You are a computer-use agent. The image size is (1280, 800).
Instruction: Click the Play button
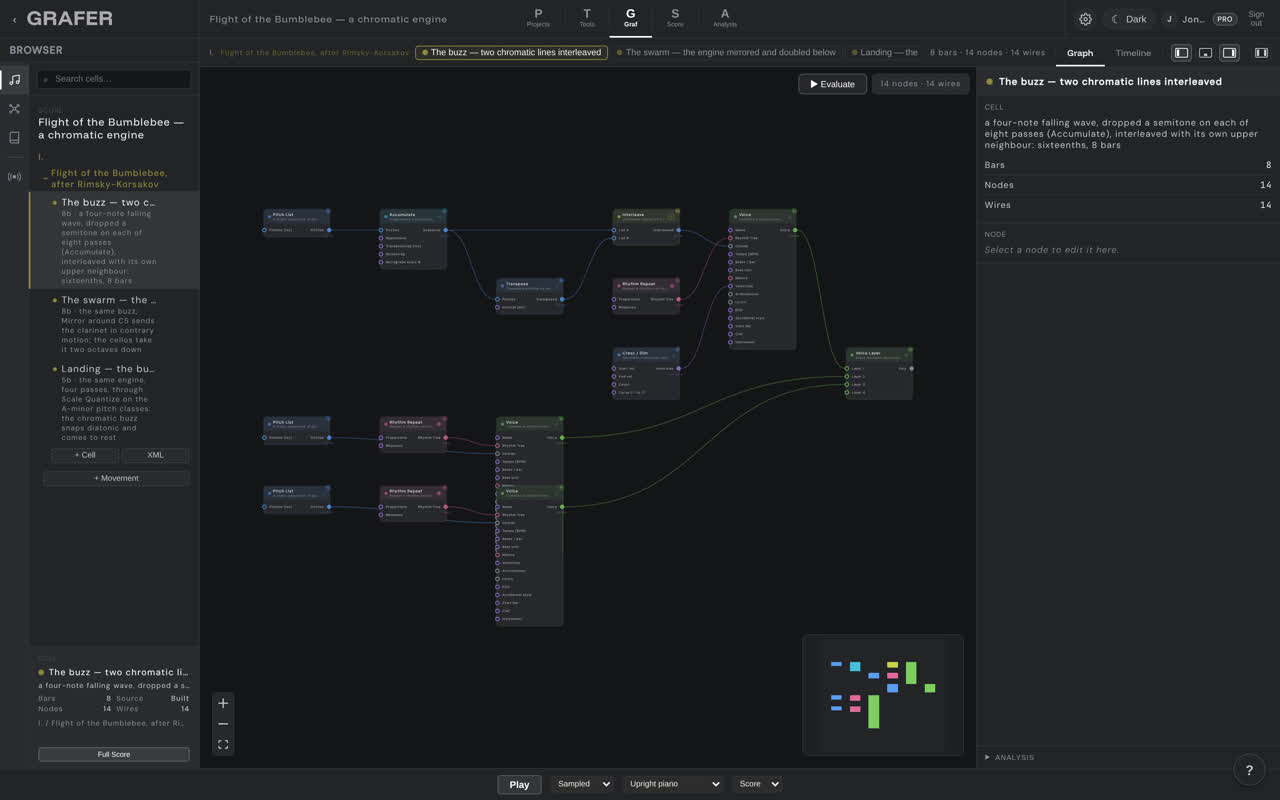coord(519,784)
